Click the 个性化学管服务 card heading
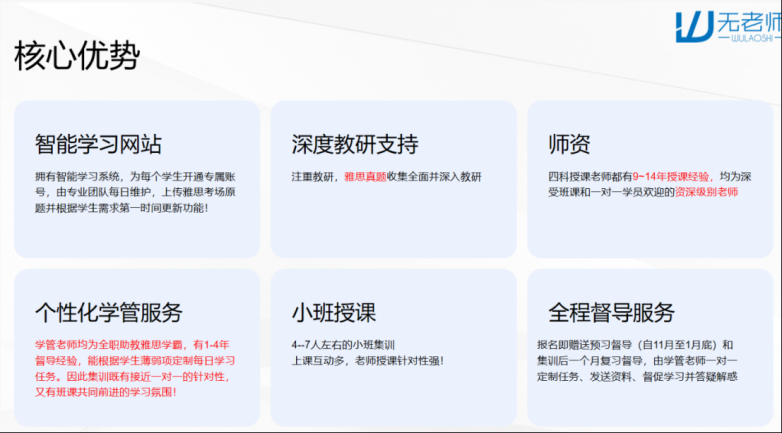Viewport: 782px width, 433px height. (109, 312)
